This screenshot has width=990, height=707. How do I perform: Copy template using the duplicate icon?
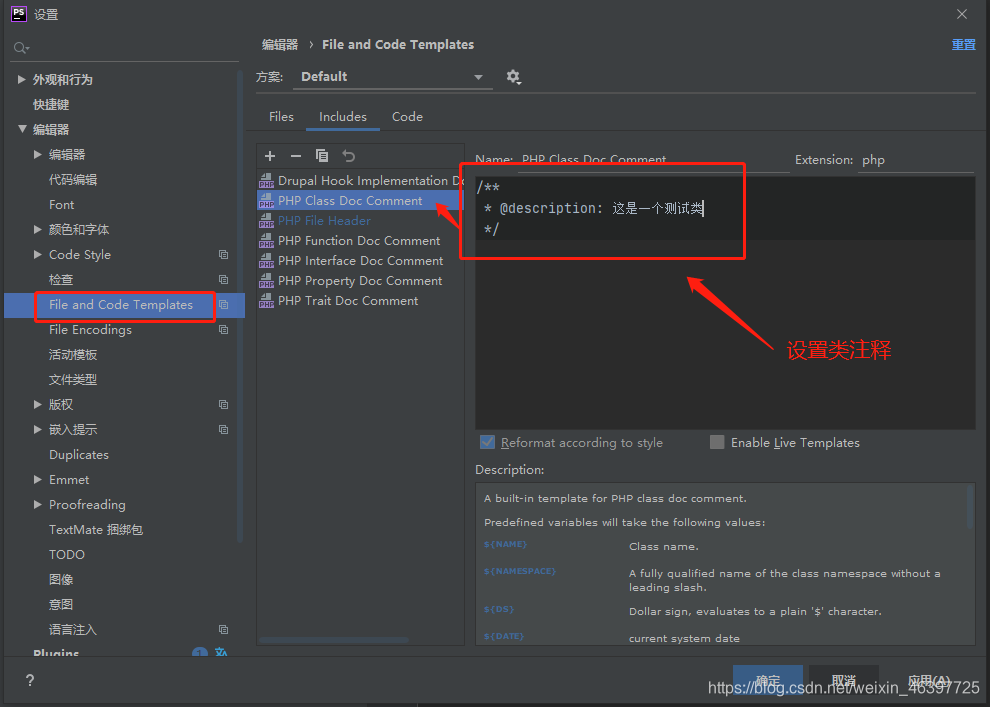click(321, 155)
